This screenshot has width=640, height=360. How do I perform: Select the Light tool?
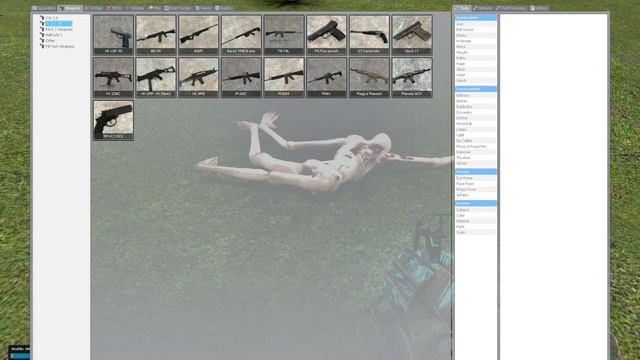pos(476,135)
